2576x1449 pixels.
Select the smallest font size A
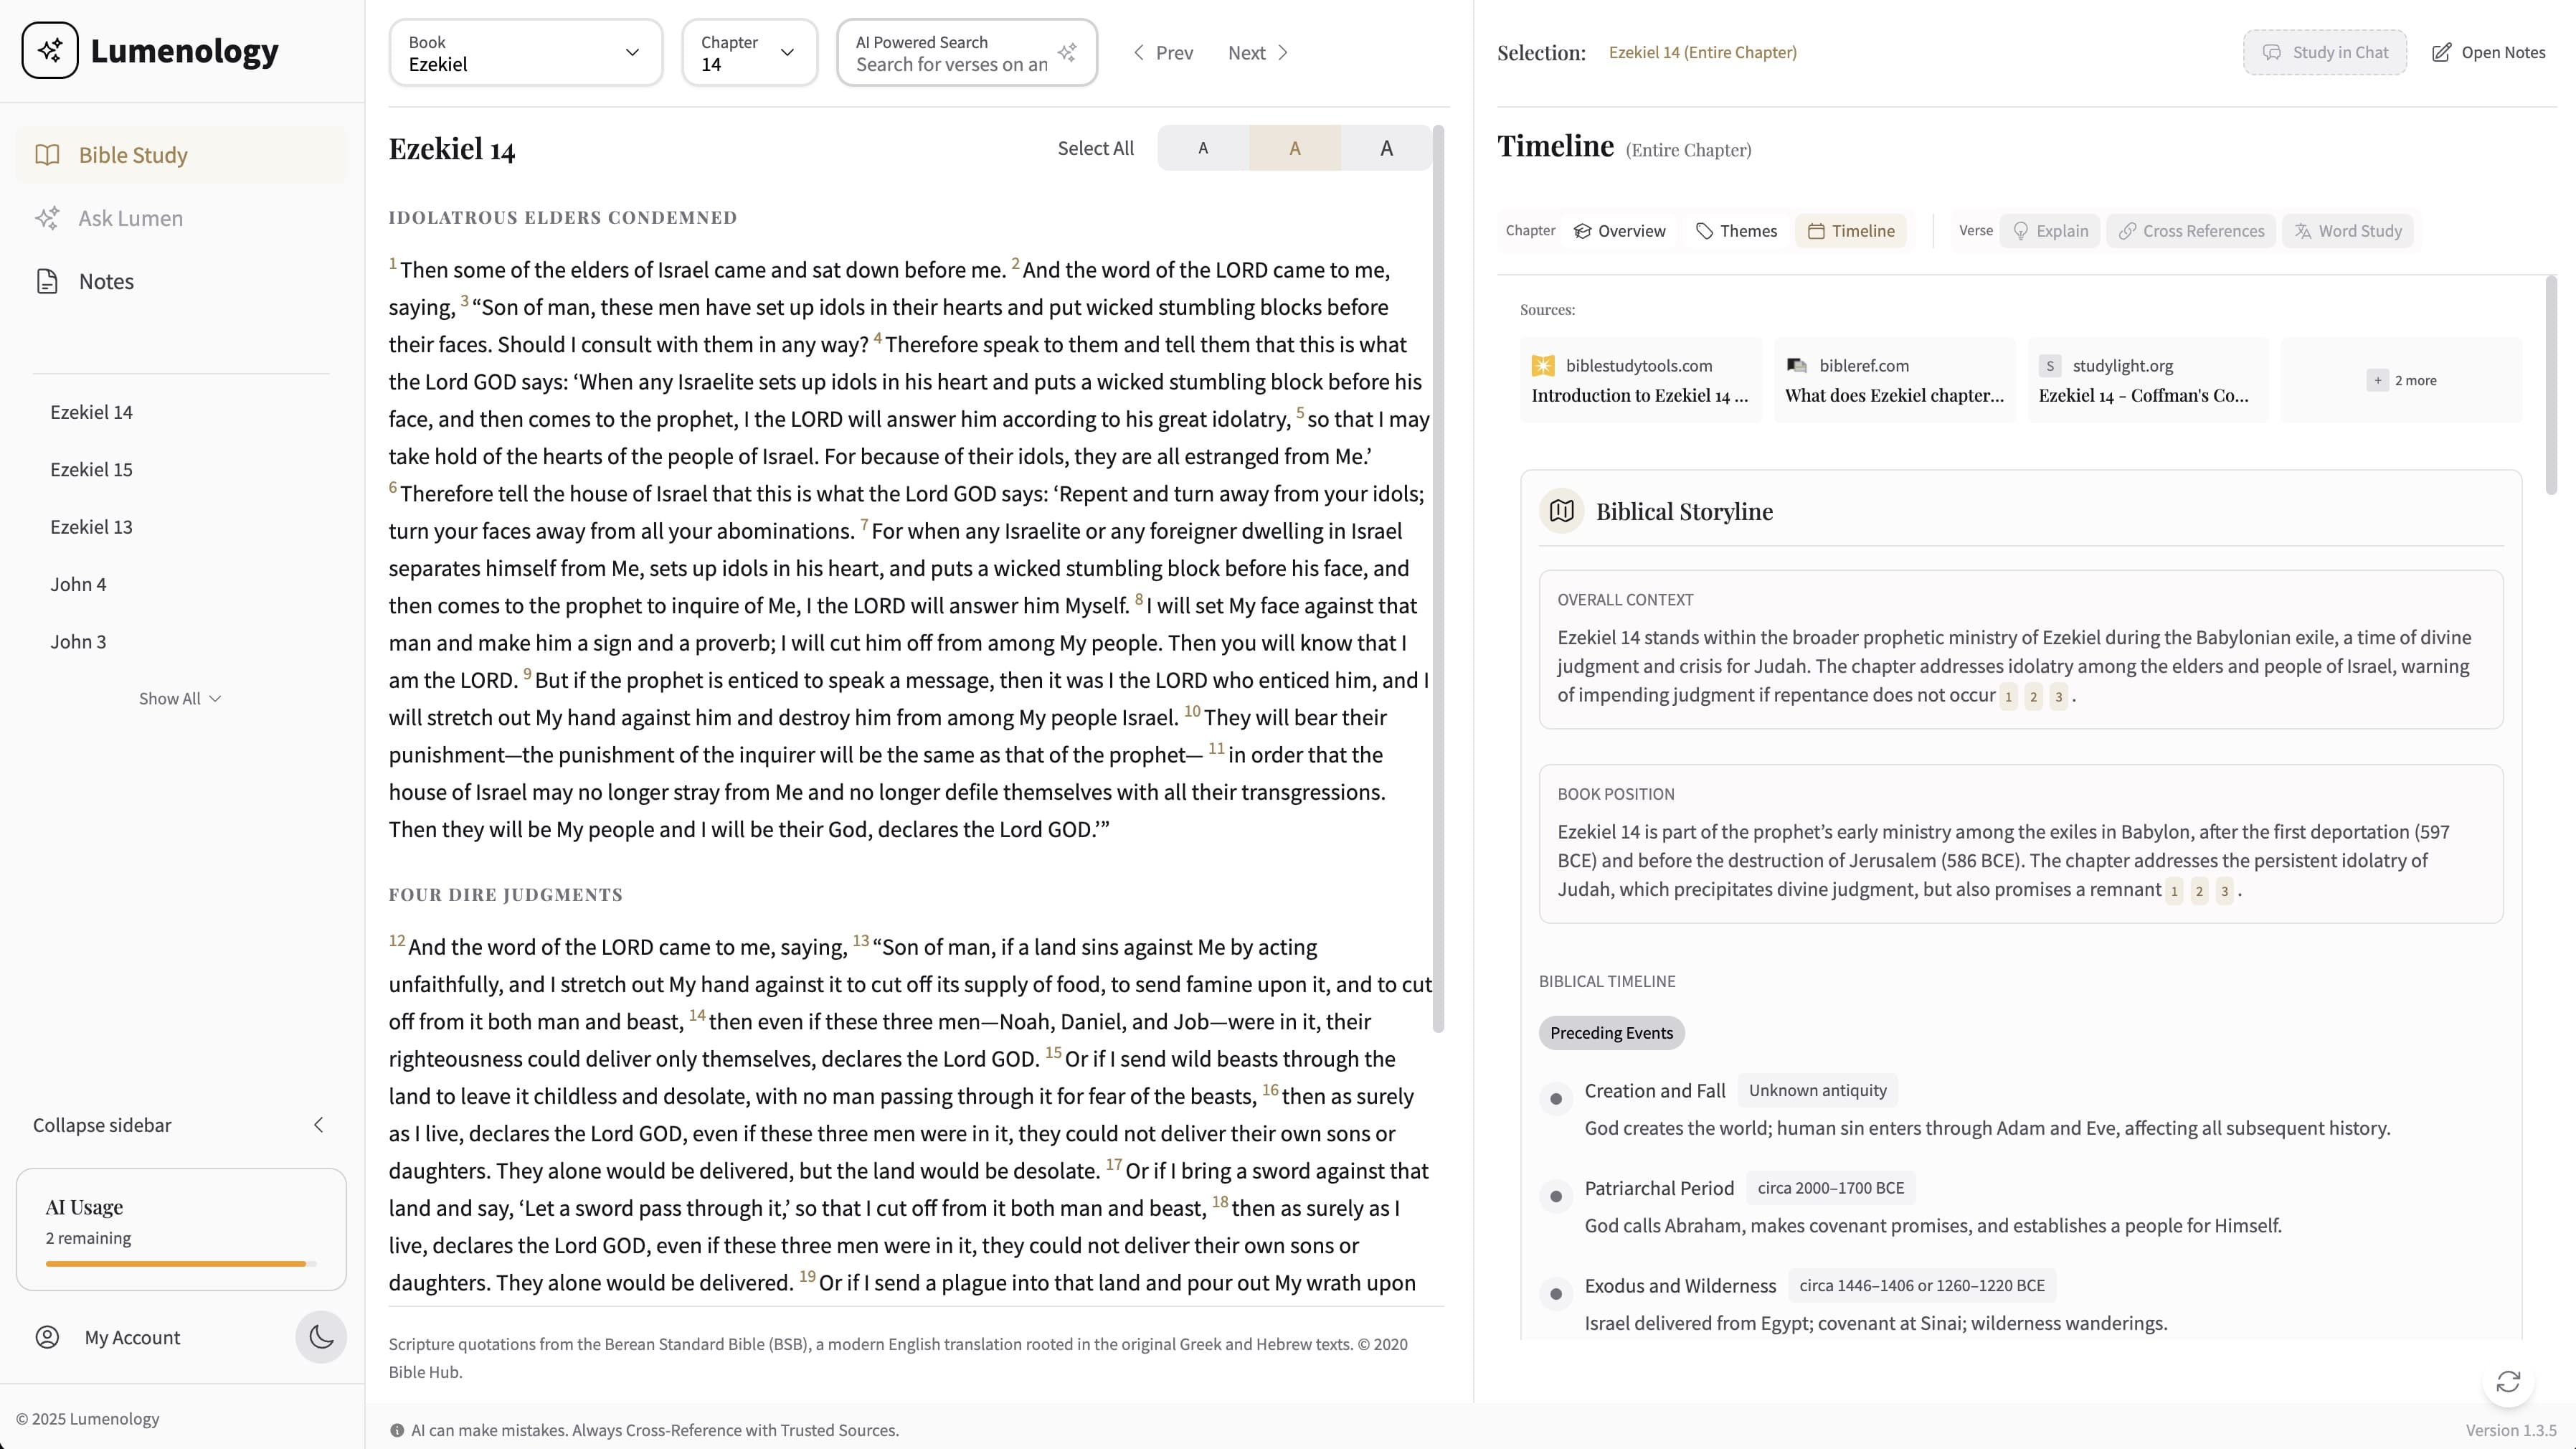(x=1203, y=148)
